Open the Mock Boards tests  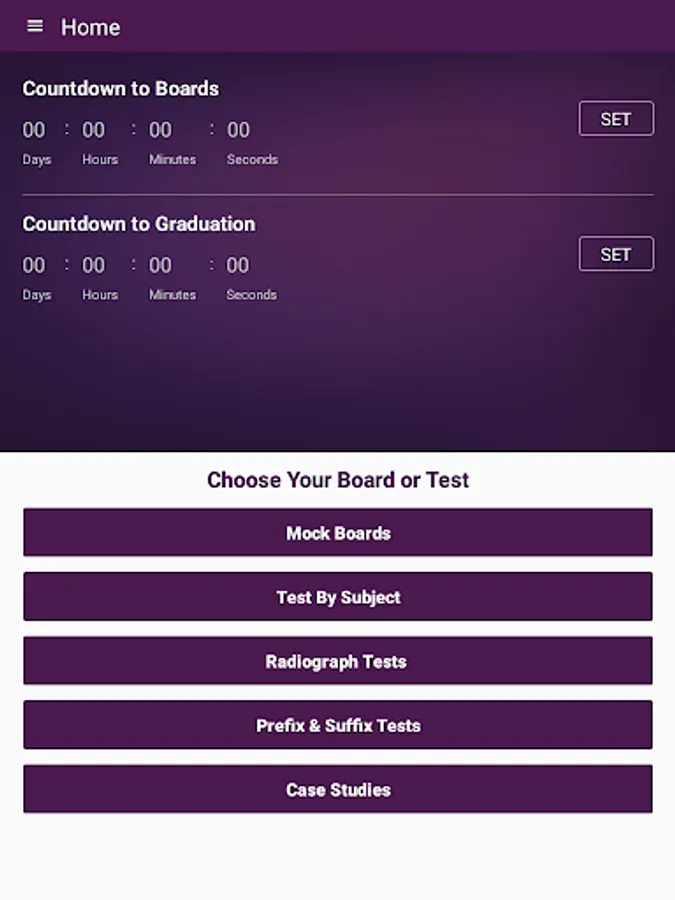(x=338, y=533)
